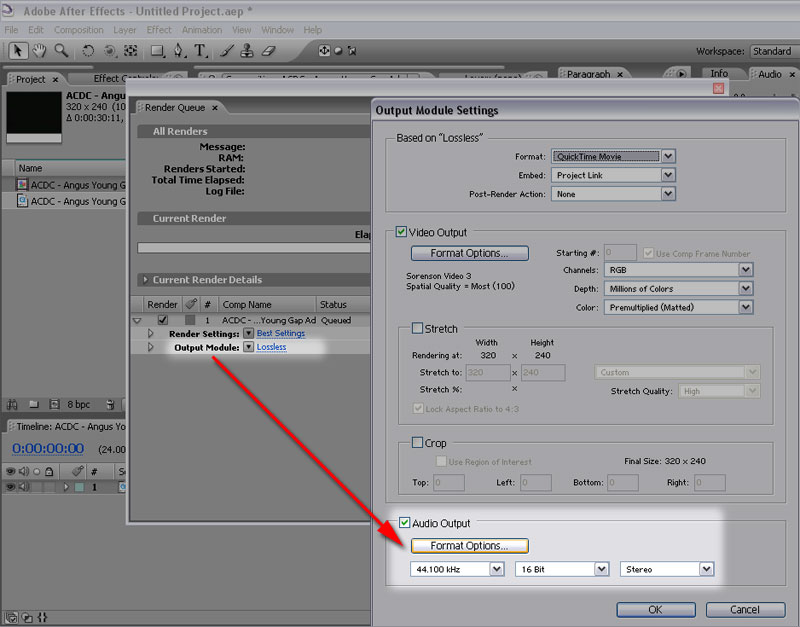Uncheck the Video Output checkbox
The height and width of the screenshot is (627, 800).
pos(402,232)
